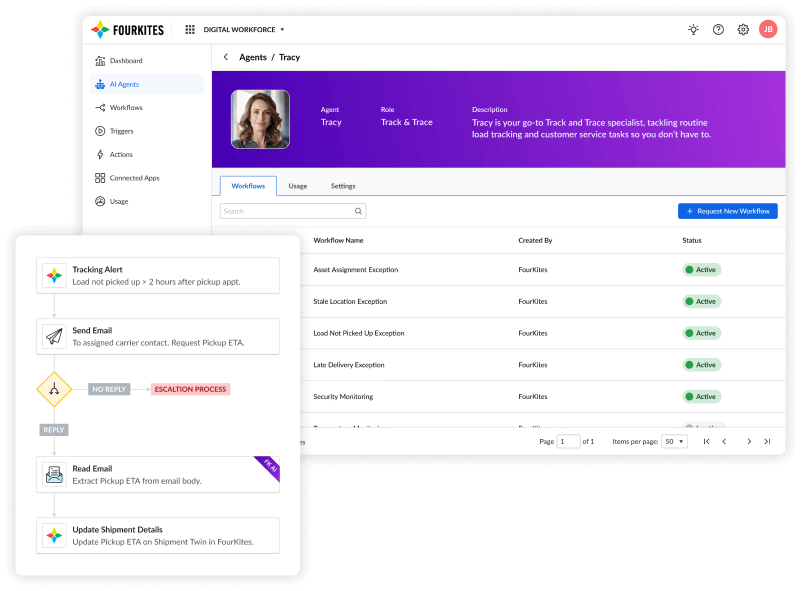Click the Workflows branch icon
Image resolution: width=801 pixels, height=591 pixels.
(x=100, y=108)
